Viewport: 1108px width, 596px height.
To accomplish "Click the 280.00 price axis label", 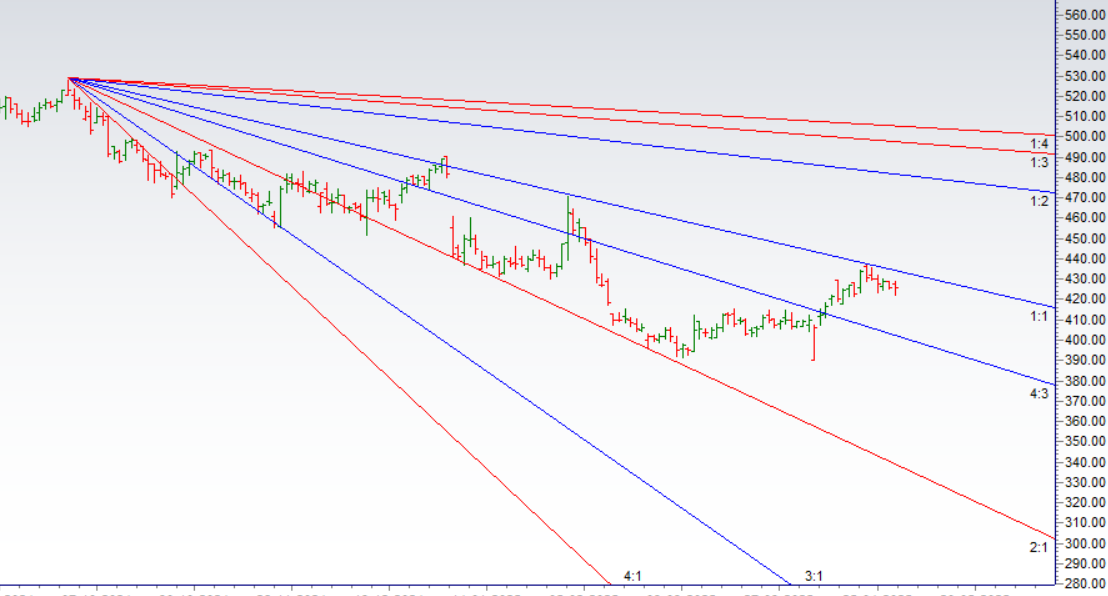I will (1085, 584).
